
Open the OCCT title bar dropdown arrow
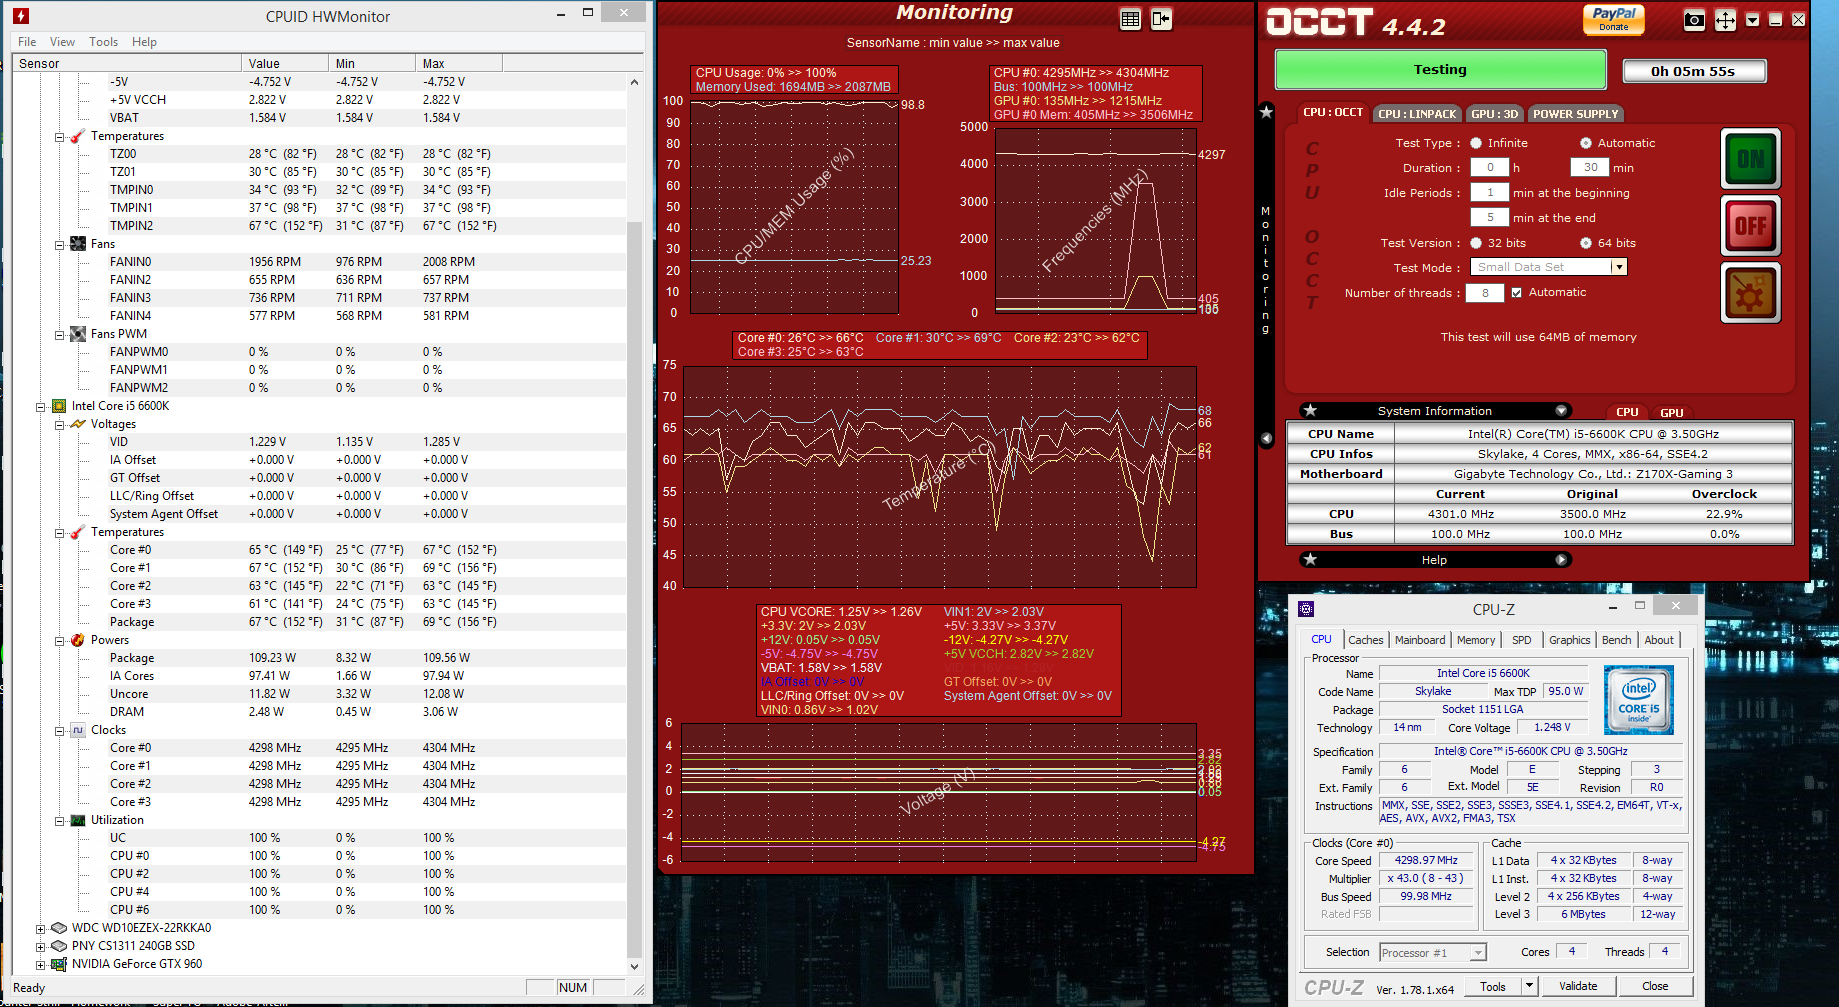(1752, 20)
